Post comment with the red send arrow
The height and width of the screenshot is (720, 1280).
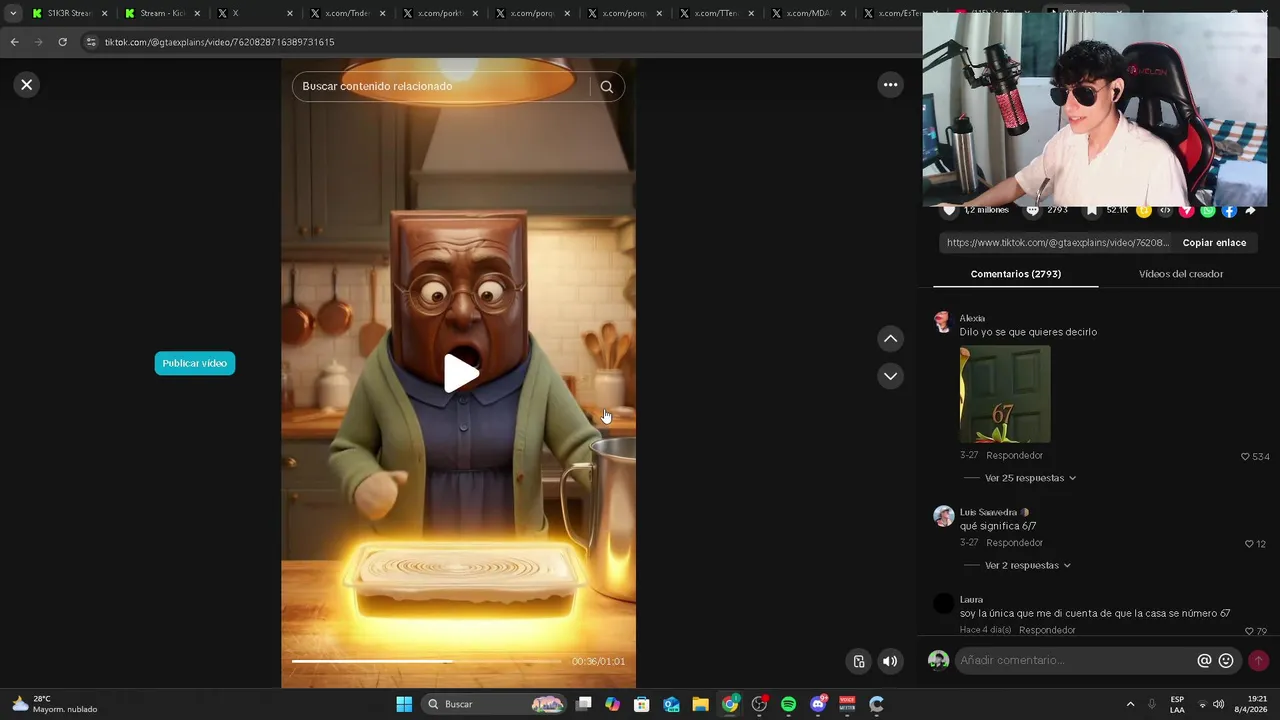click(1258, 661)
